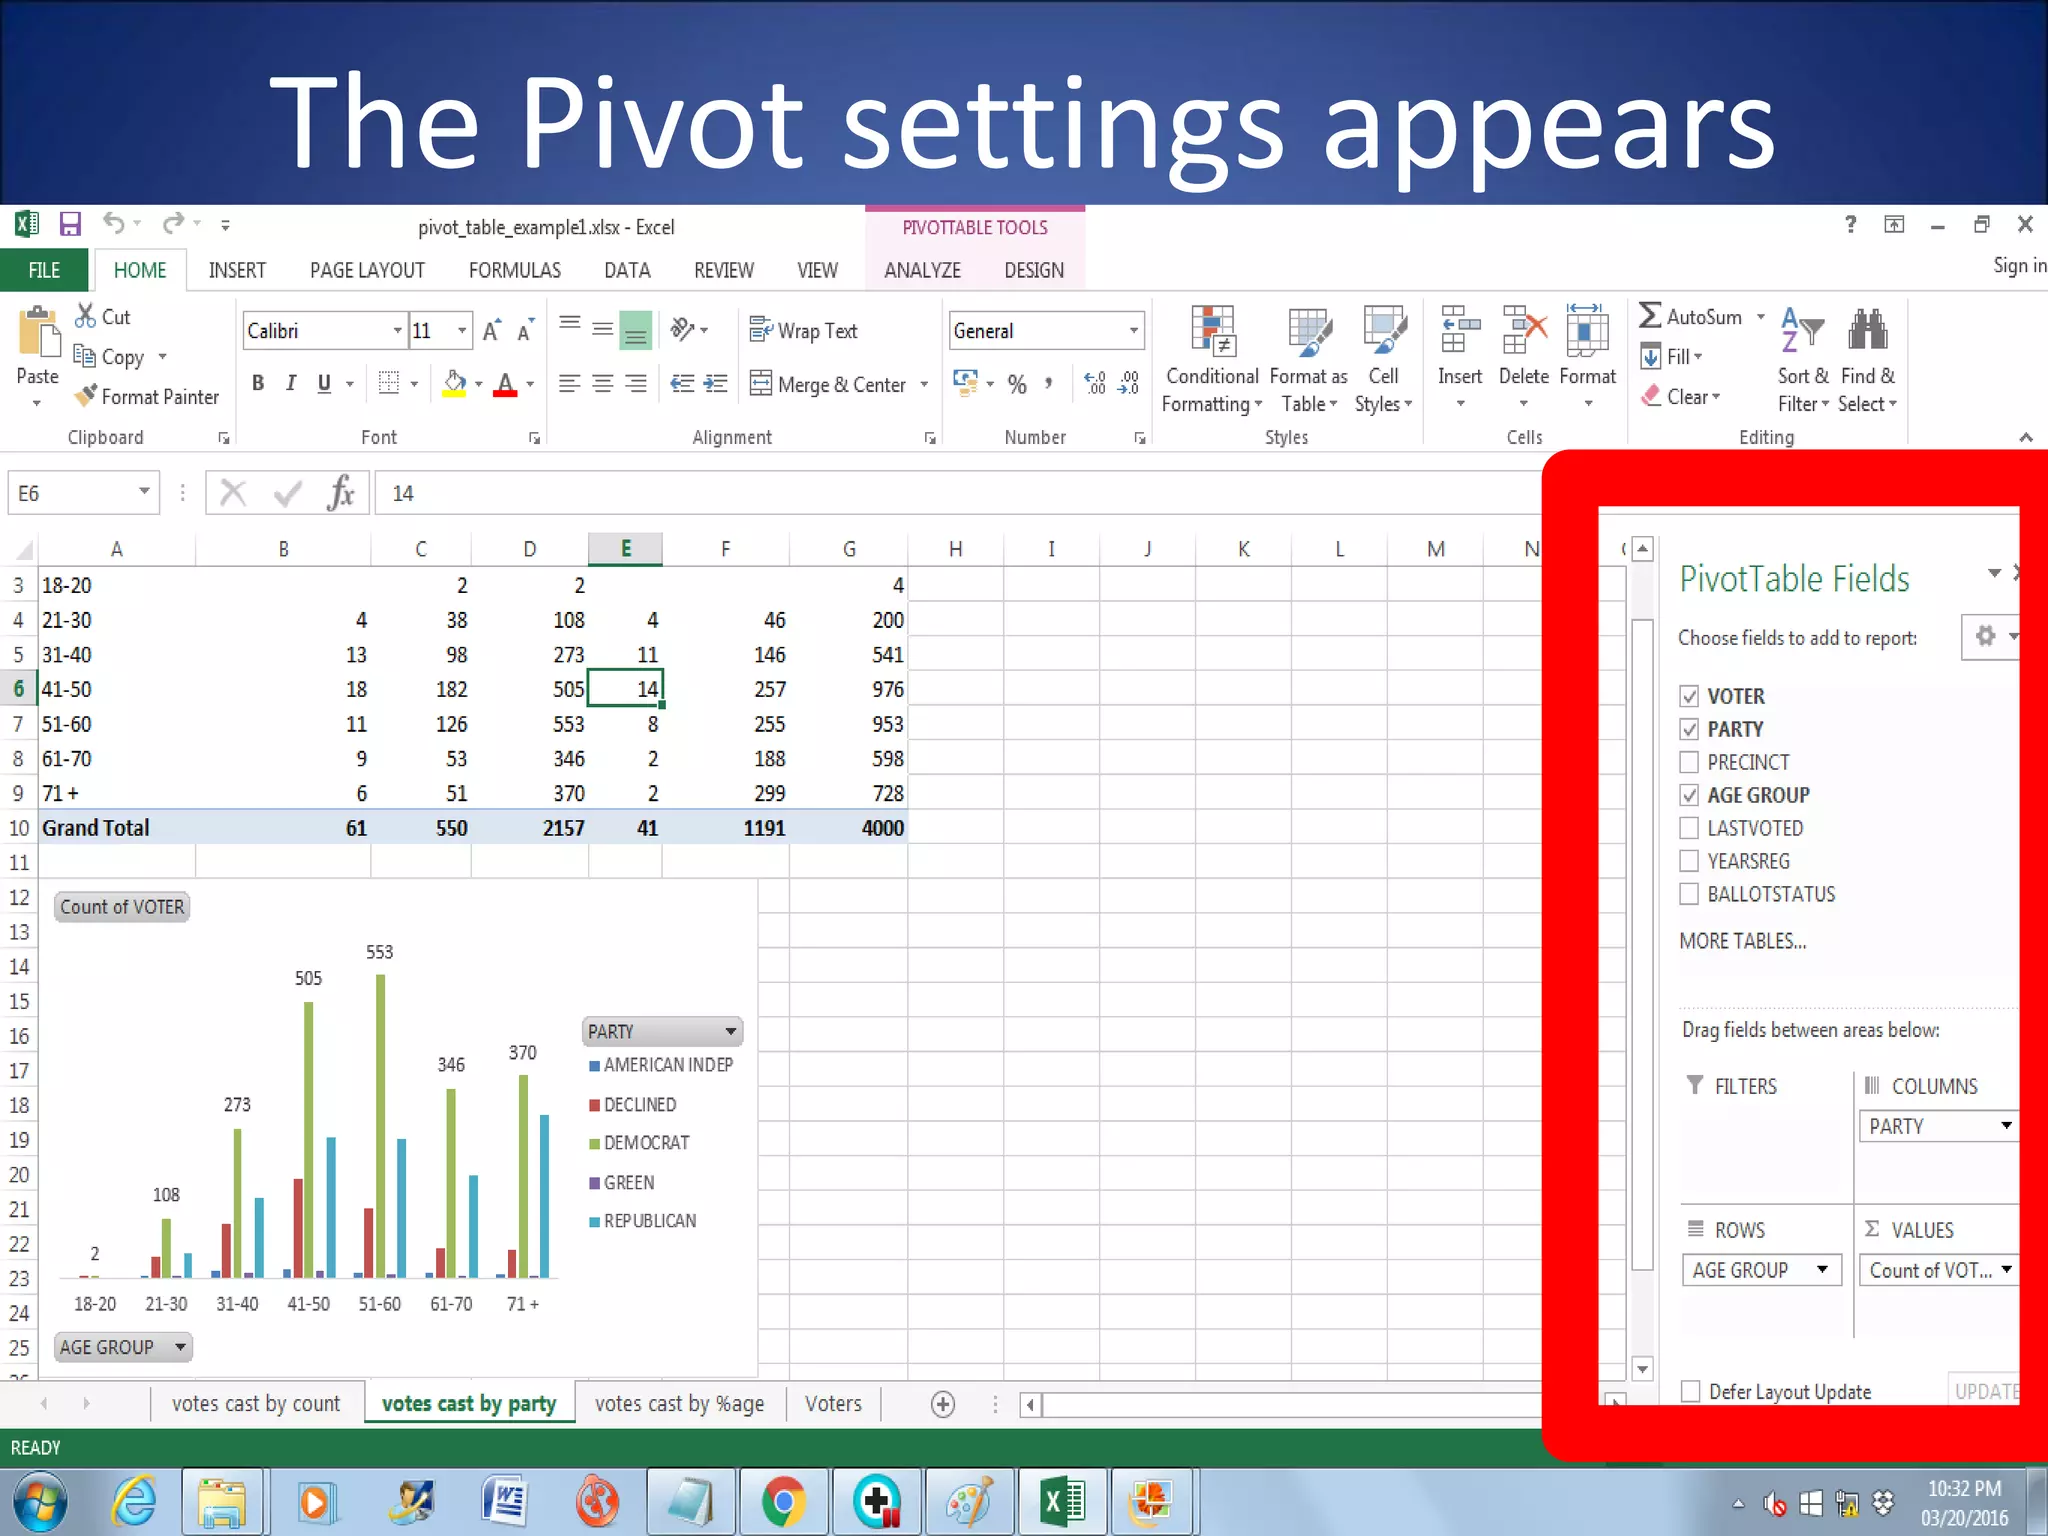Click the Copy icon
Screen dimensions: 2048x1536
(84, 356)
